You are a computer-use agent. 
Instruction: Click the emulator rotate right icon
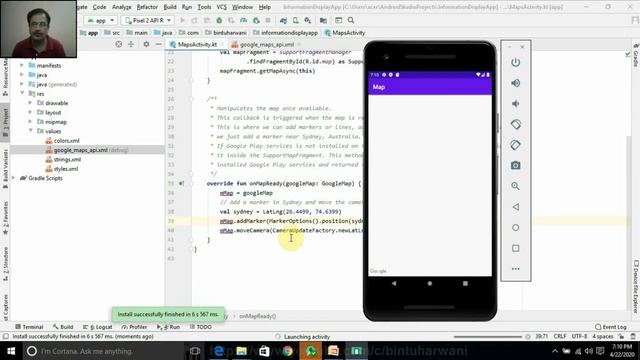516,145
